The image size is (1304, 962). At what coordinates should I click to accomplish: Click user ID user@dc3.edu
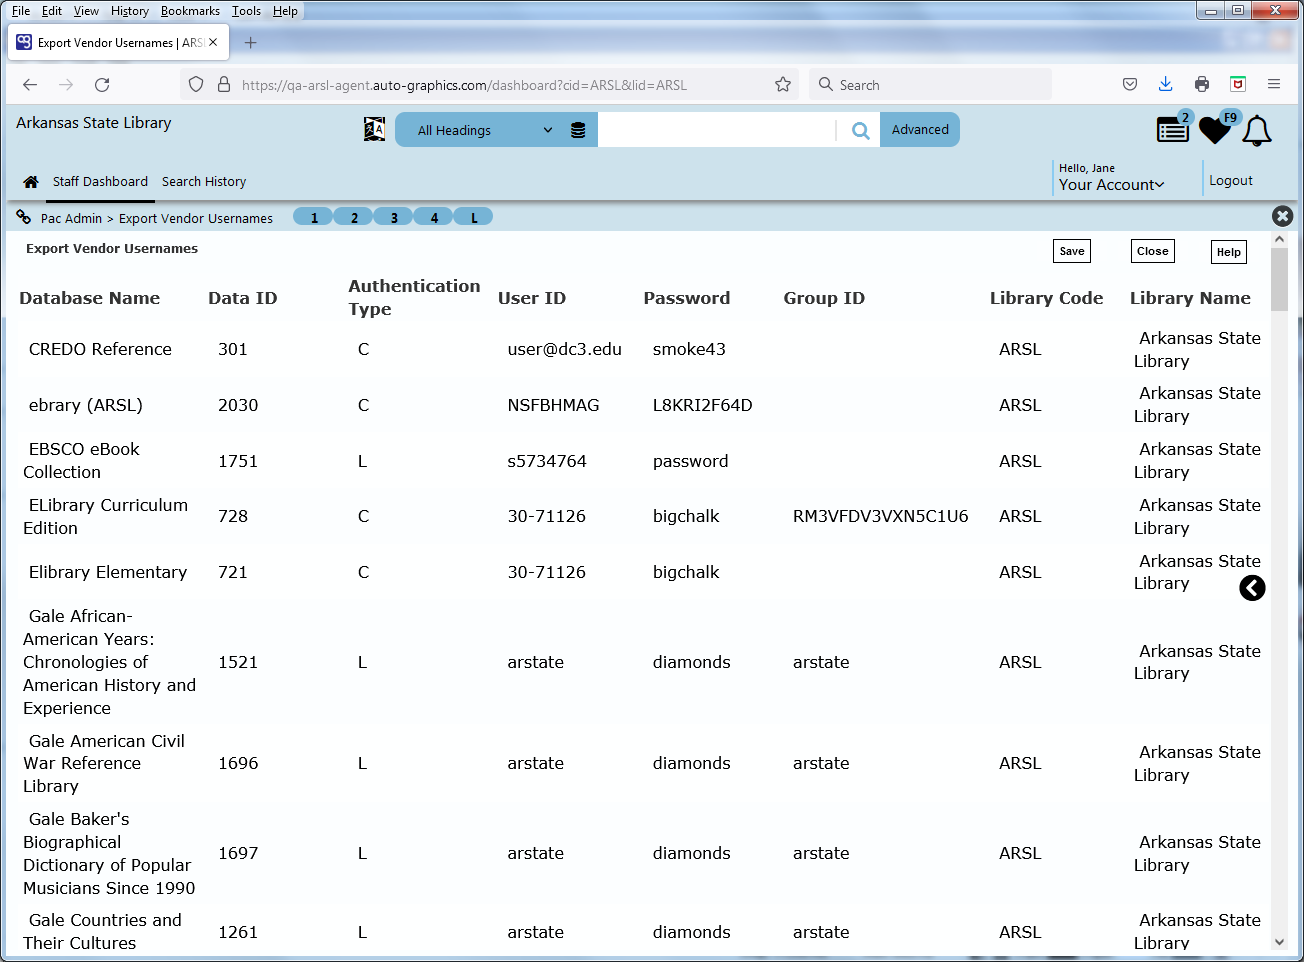pos(565,349)
